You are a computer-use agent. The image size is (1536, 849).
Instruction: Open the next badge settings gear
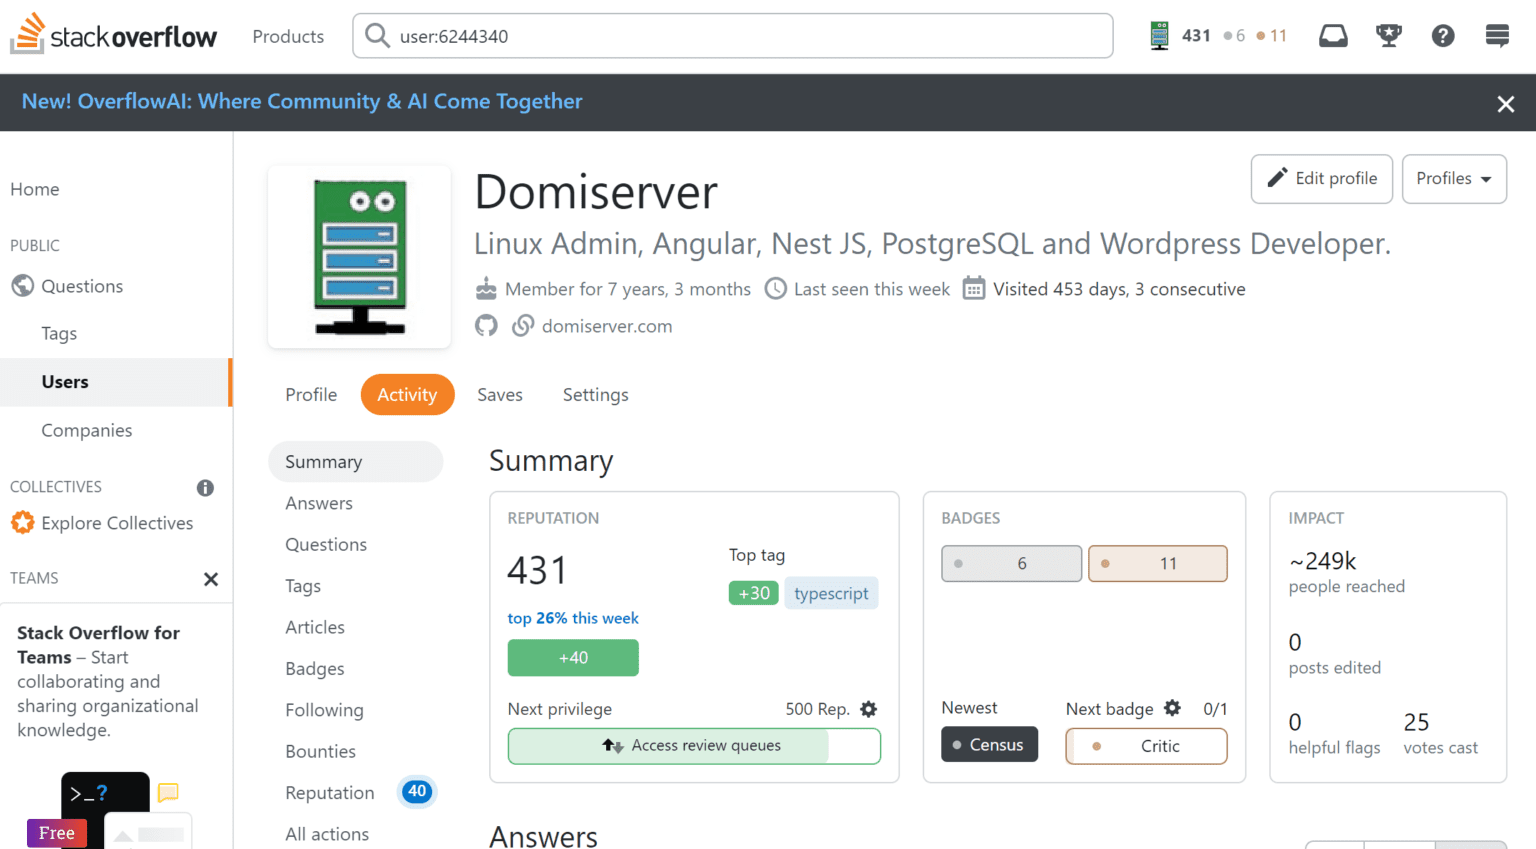(x=1172, y=708)
